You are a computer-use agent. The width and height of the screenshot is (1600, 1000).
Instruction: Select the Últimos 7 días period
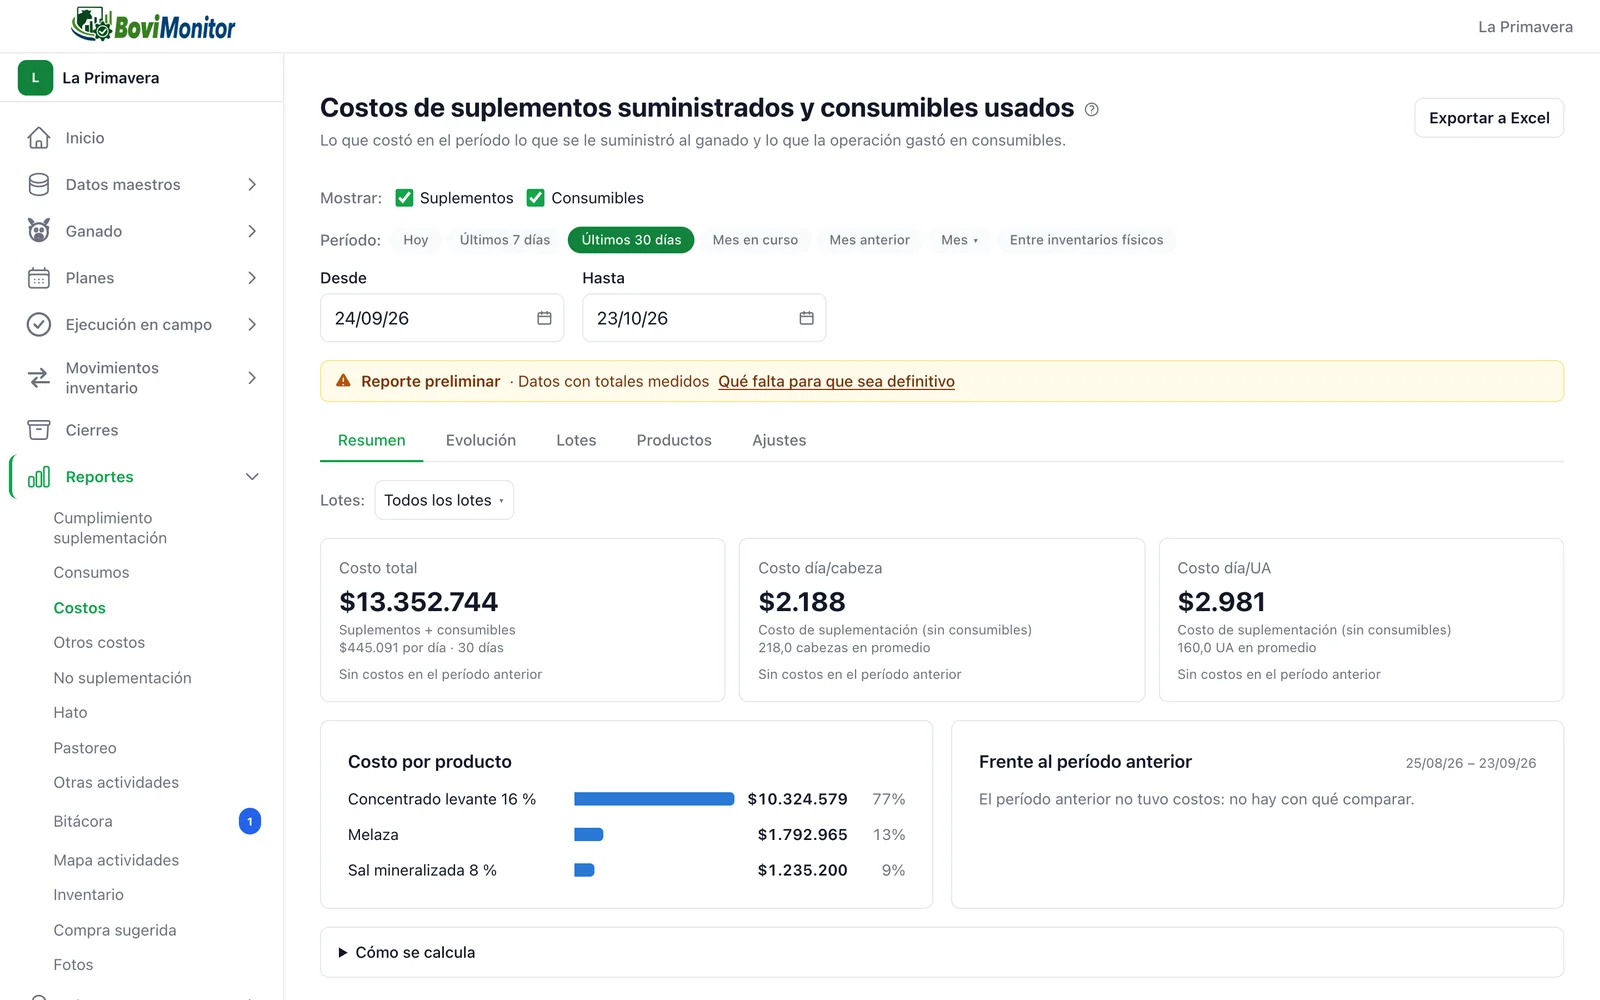(505, 240)
